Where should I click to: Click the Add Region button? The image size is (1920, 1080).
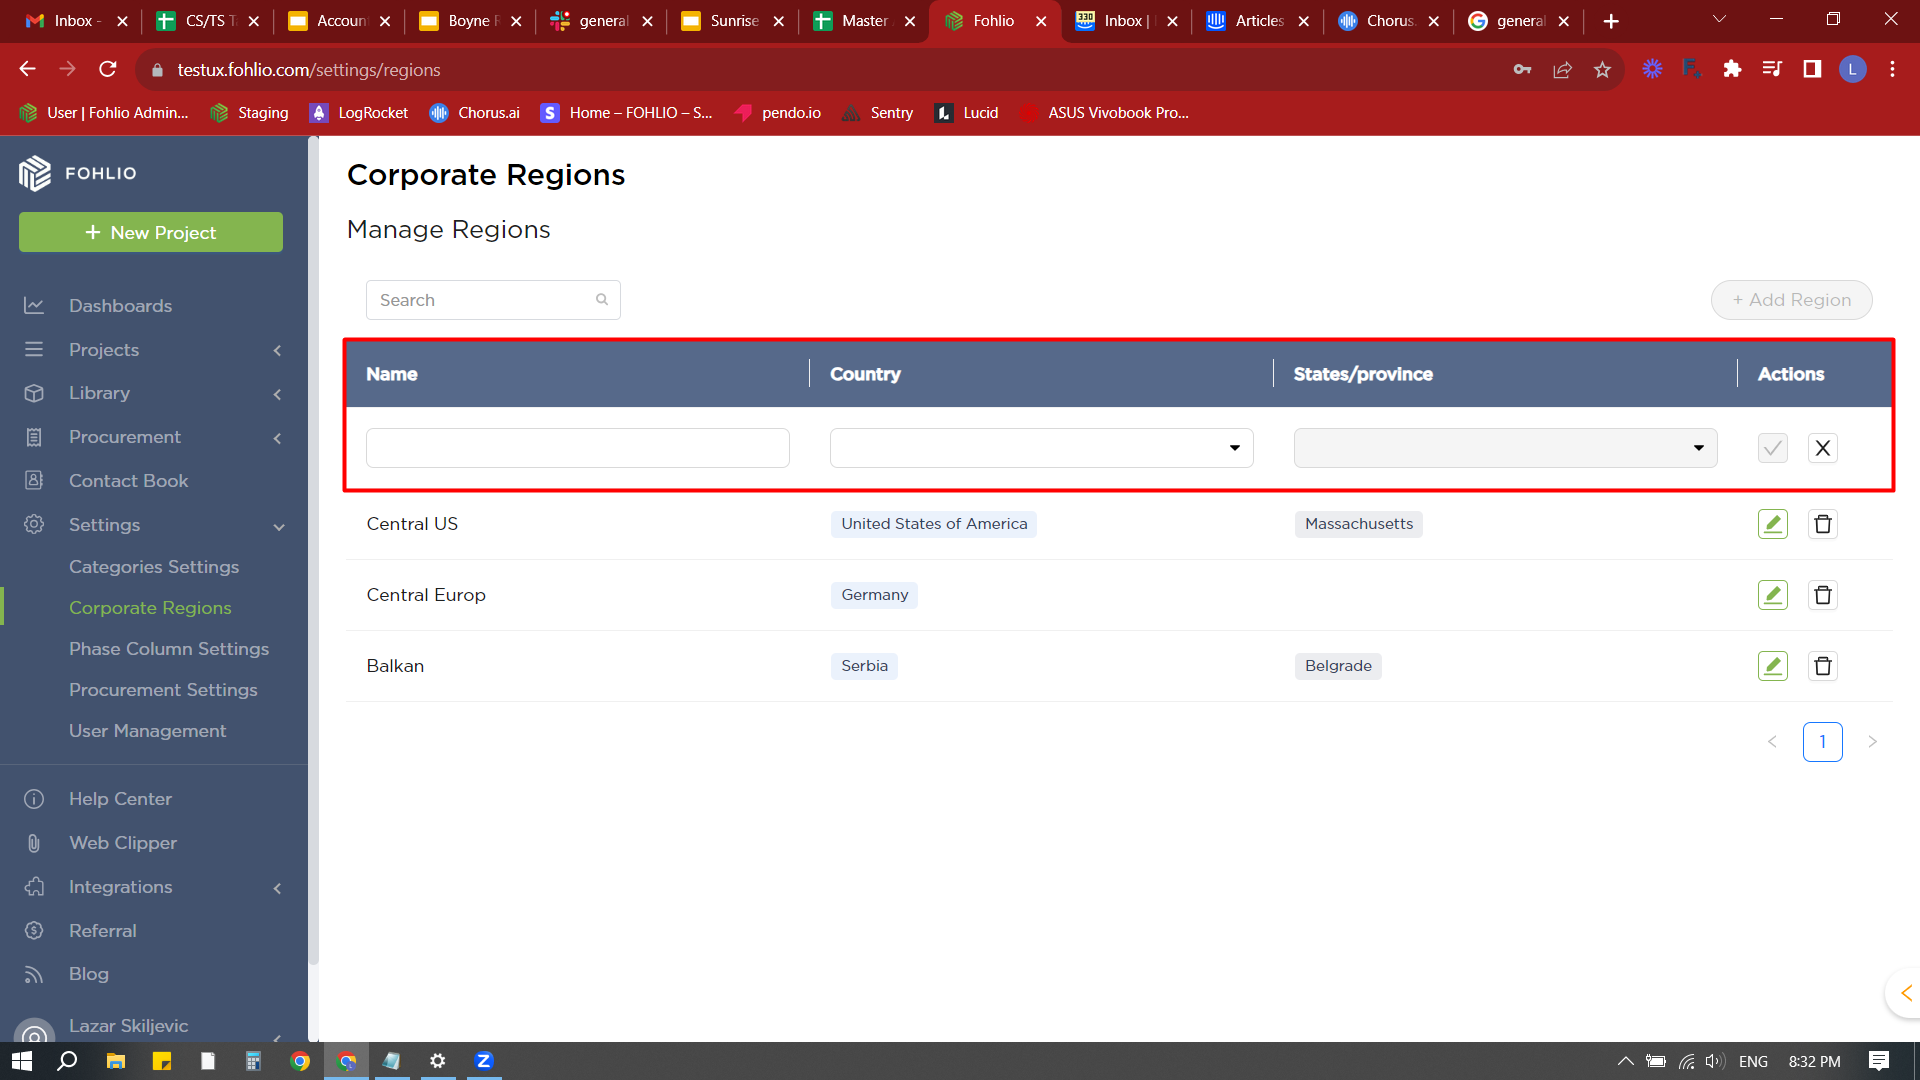[x=1791, y=300]
